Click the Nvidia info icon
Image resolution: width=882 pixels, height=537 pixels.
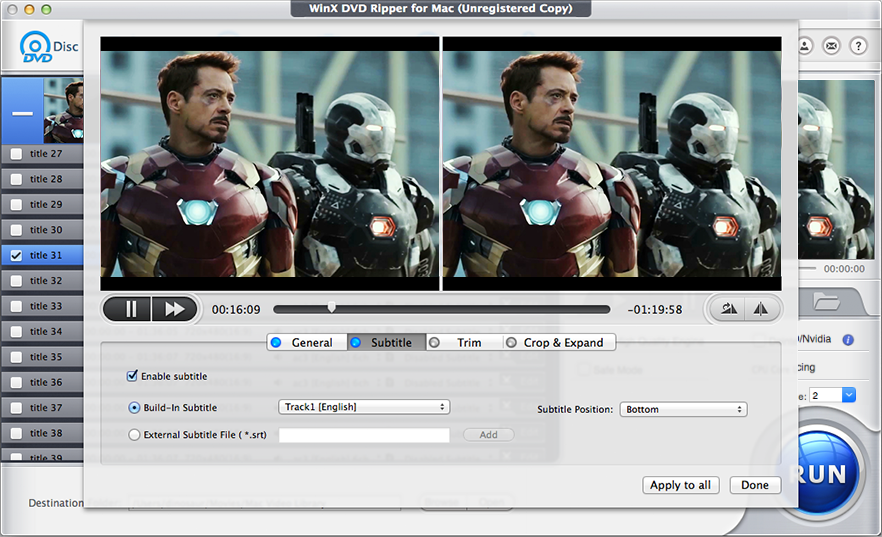click(848, 340)
